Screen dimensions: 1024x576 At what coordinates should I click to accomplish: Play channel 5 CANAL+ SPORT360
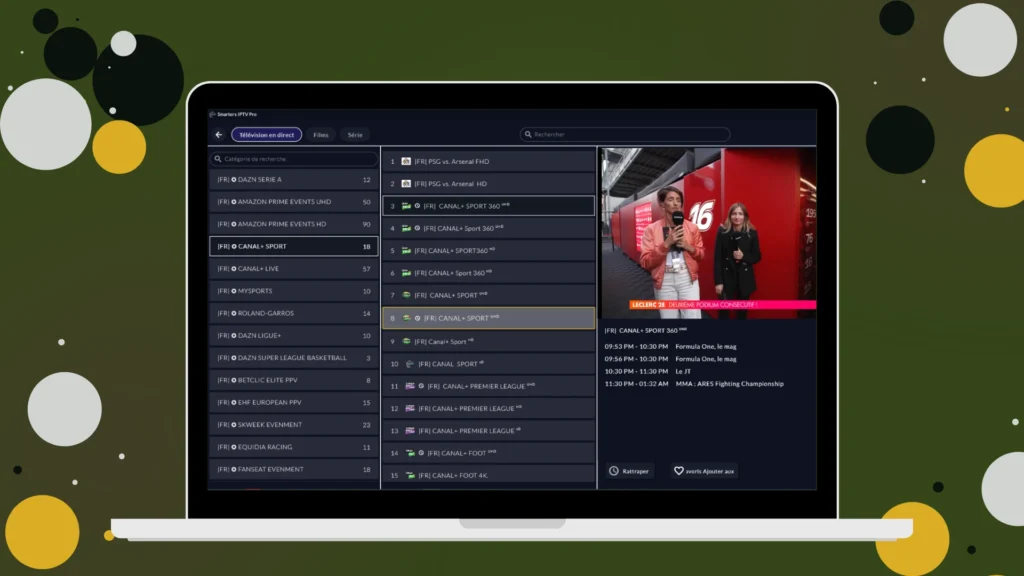(488, 250)
